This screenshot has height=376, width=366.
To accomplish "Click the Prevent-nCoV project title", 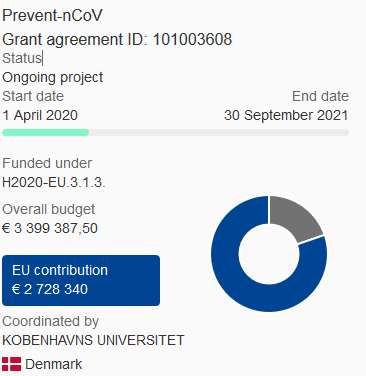I will 52,15.
